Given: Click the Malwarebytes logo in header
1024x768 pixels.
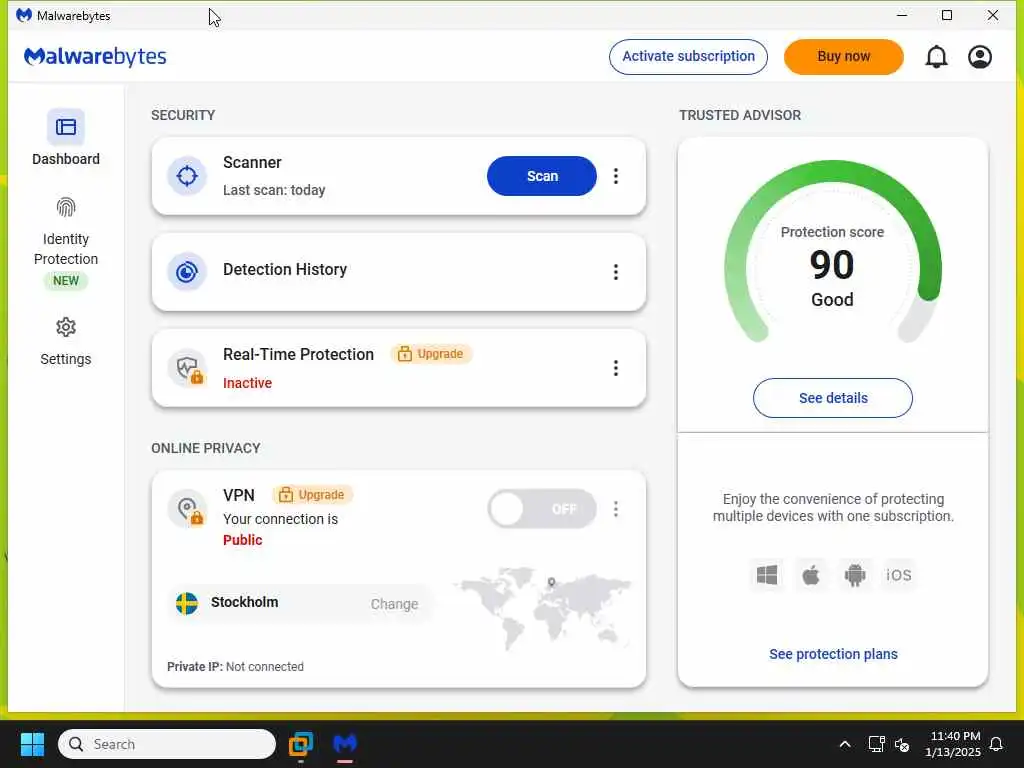Looking at the screenshot, I should pyautogui.click(x=95, y=57).
